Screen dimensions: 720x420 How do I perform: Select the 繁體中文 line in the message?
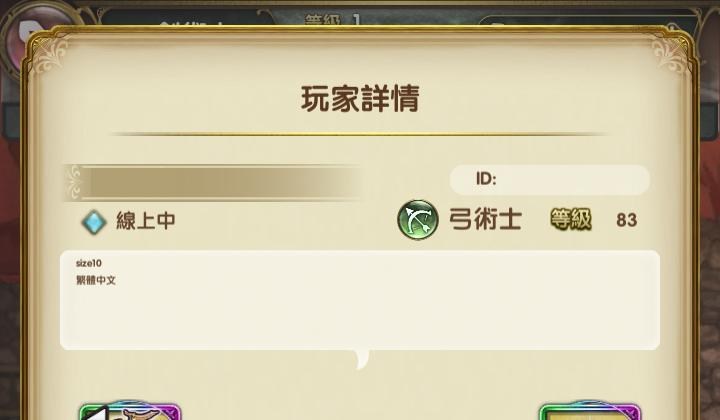pyautogui.click(x=96, y=280)
